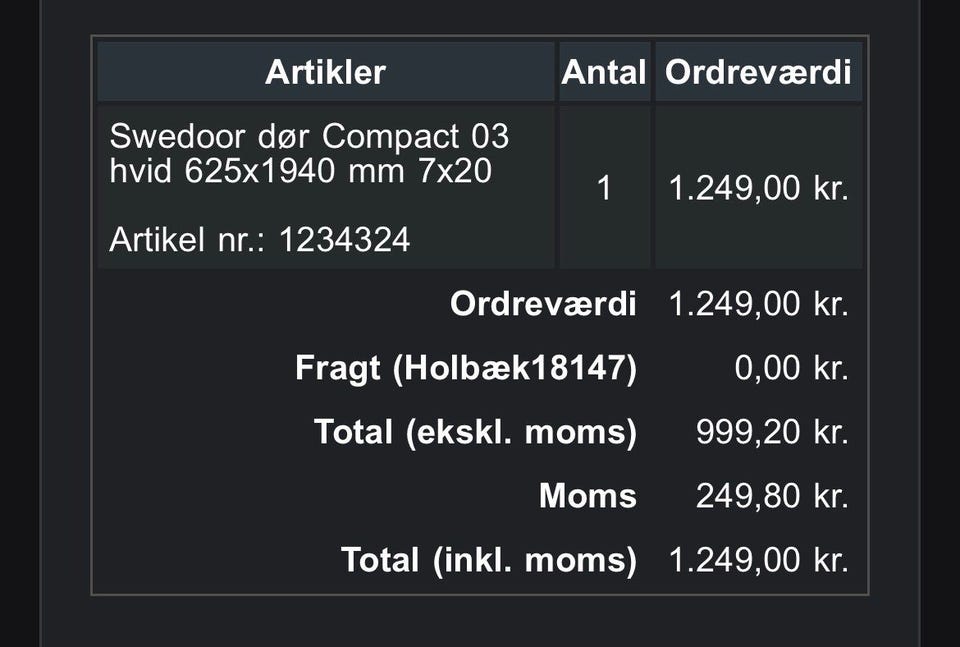Click the Total (inkl. moms) label
Viewport: 960px width, 647px height.
(488, 560)
